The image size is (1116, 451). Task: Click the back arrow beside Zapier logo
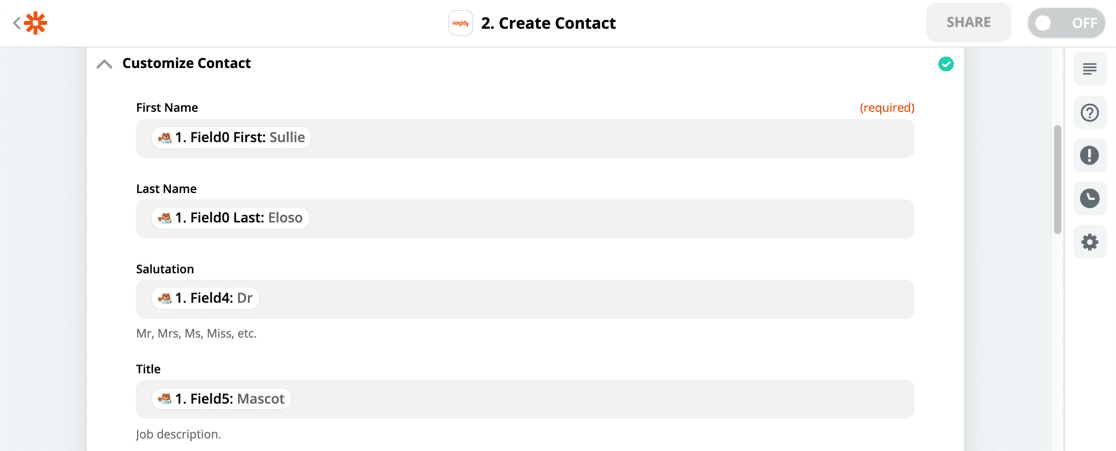[x=16, y=23]
